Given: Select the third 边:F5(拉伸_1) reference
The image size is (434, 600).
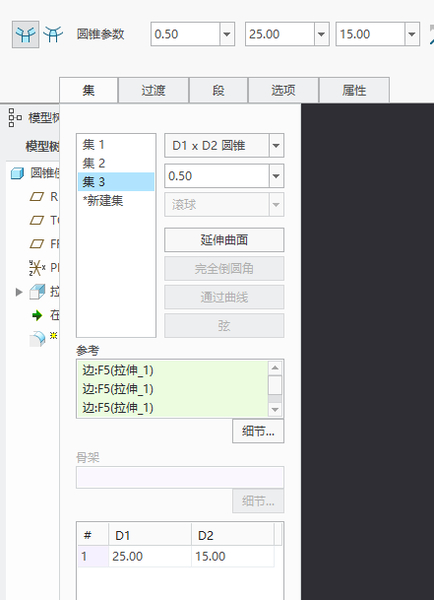Looking at the screenshot, I should click(x=172, y=408).
